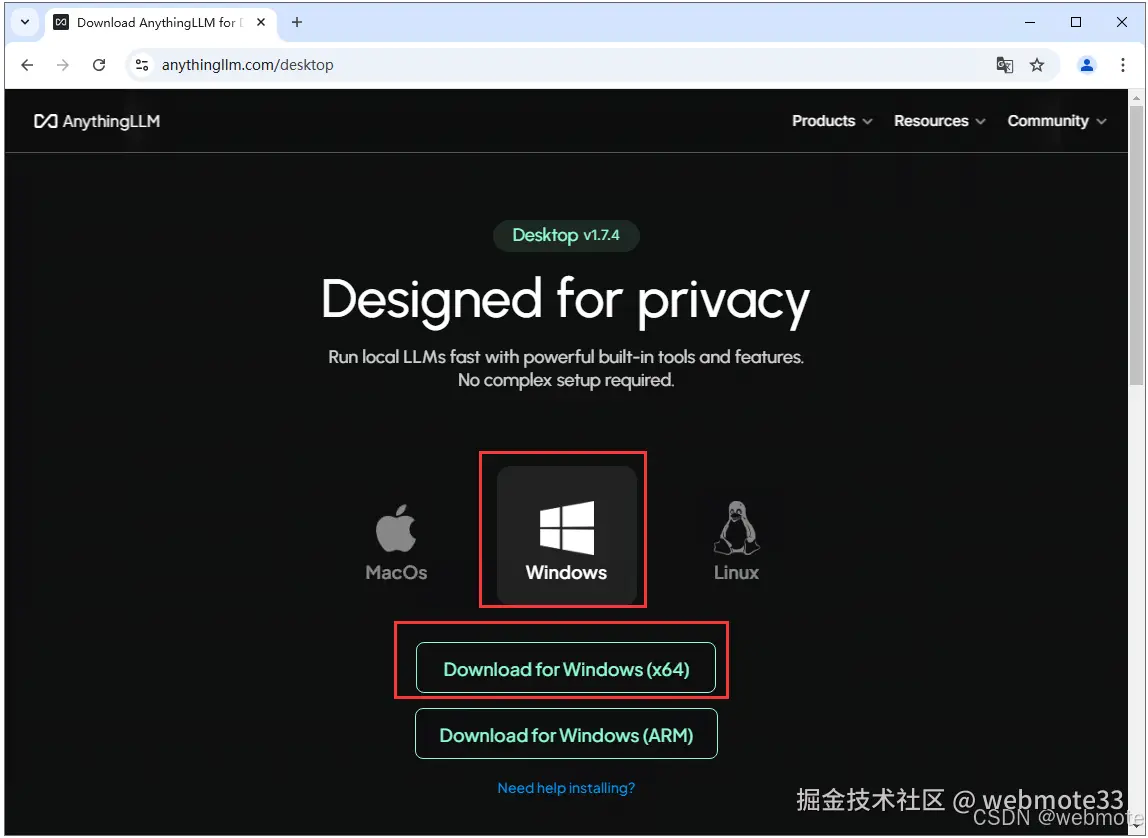
Task: Click the browser forward arrow
Action: tap(63, 65)
